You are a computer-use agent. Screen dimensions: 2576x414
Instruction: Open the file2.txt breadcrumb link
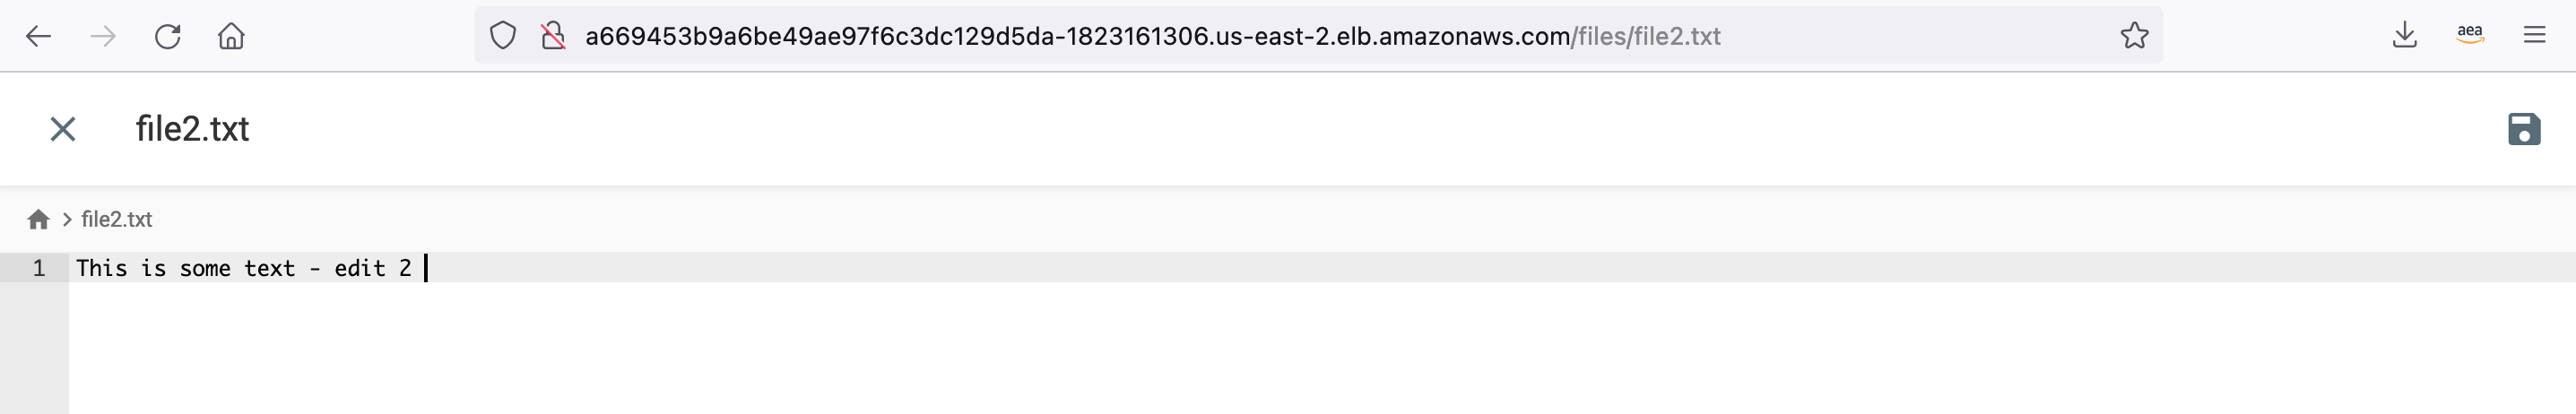pos(116,219)
